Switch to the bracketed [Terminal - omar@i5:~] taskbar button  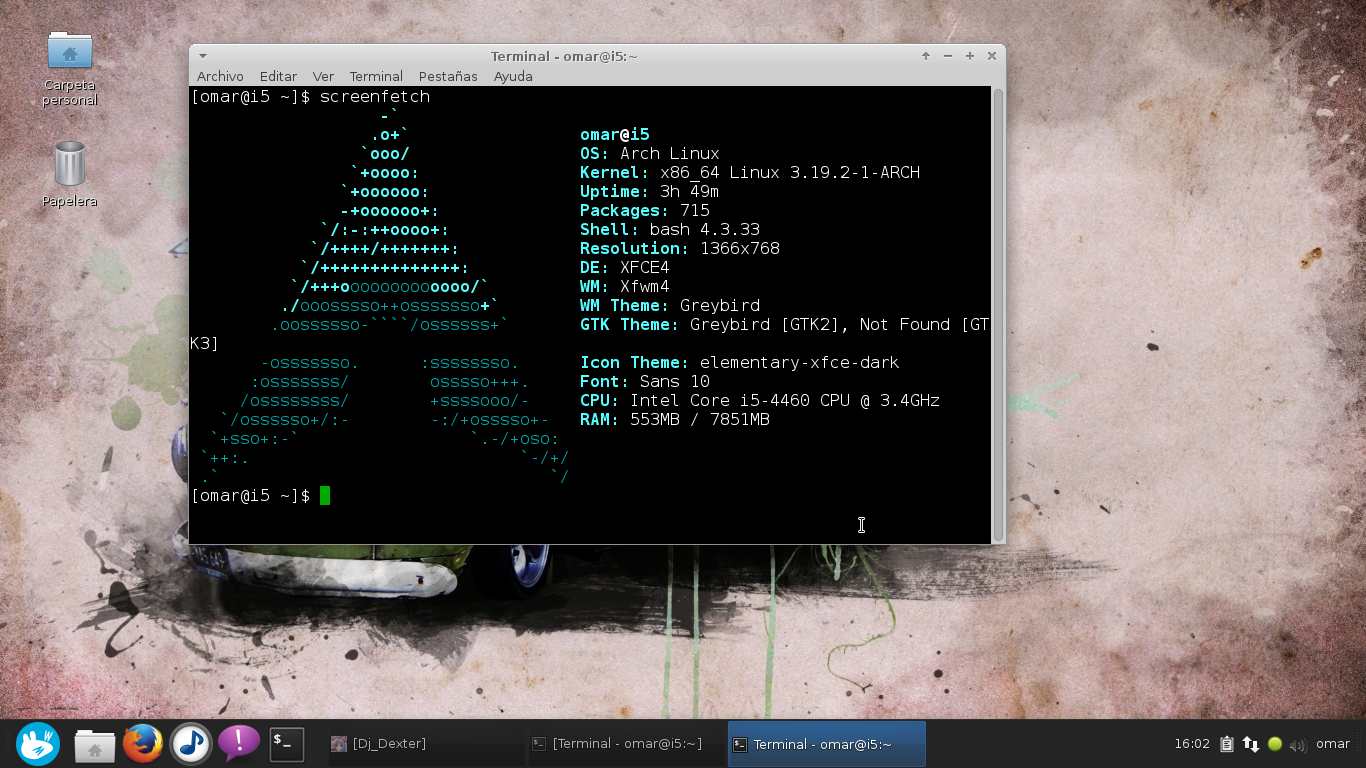click(626, 744)
